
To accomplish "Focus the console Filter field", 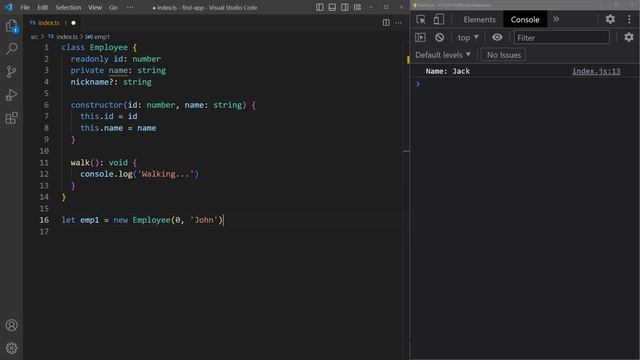I will [x=562, y=38].
